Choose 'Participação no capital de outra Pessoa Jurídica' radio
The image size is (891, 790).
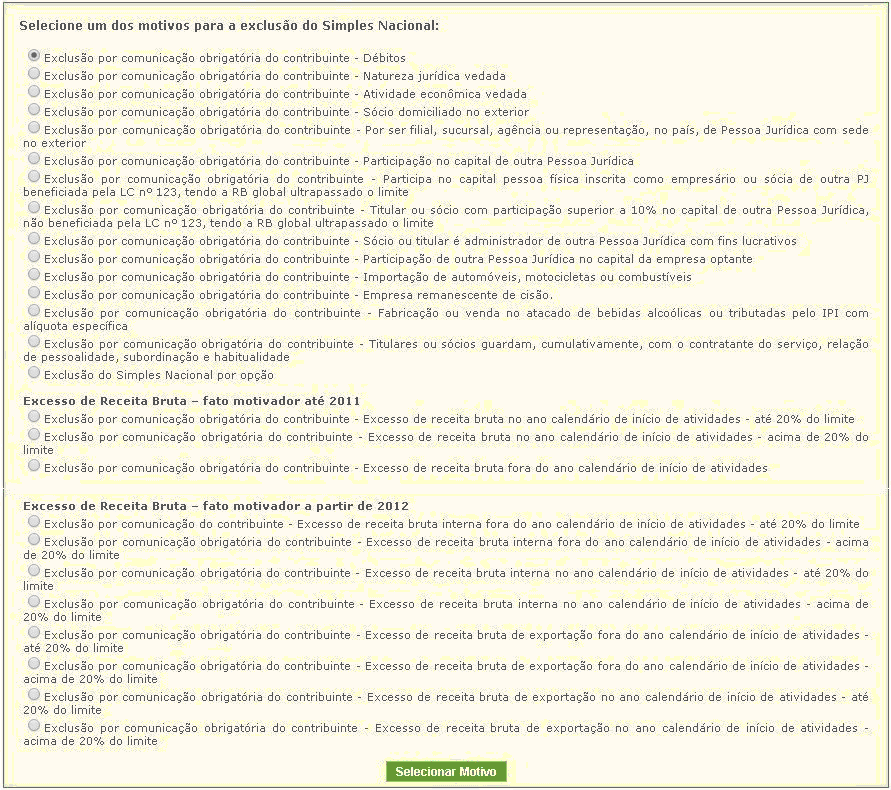[x=34, y=158]
